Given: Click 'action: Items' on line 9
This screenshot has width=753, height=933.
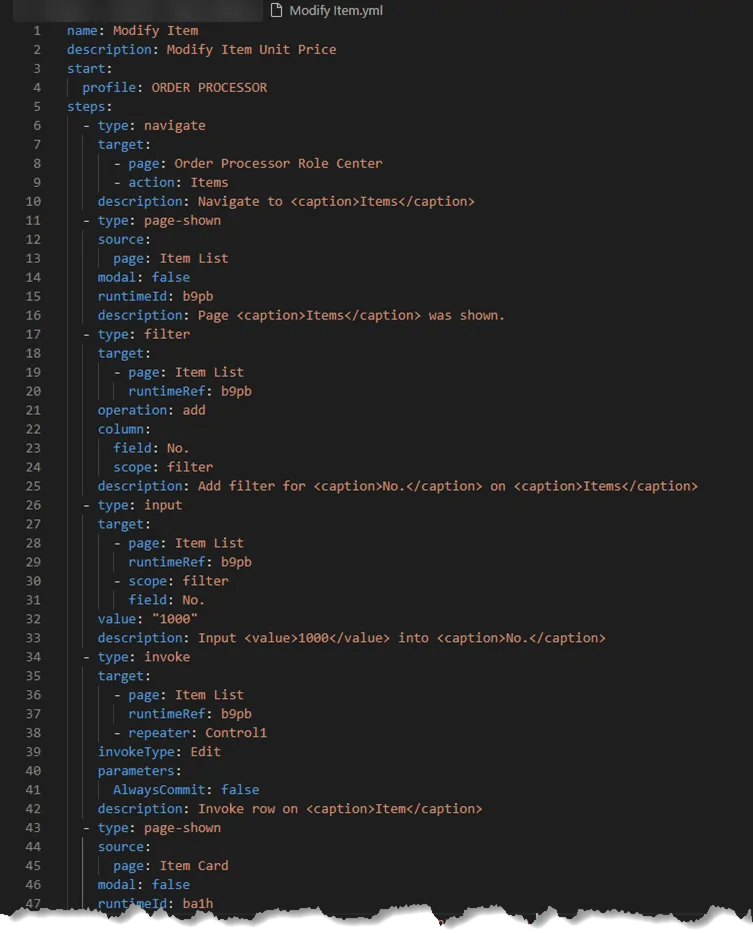Looking at the screenshot, I should 178,182.
